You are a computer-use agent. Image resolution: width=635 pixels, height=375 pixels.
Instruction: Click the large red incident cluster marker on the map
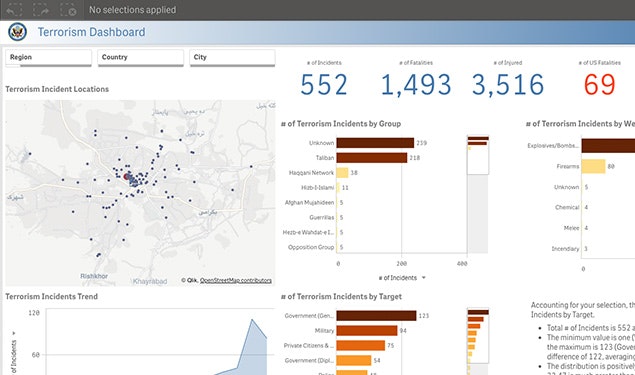click(x=127, y=177)
